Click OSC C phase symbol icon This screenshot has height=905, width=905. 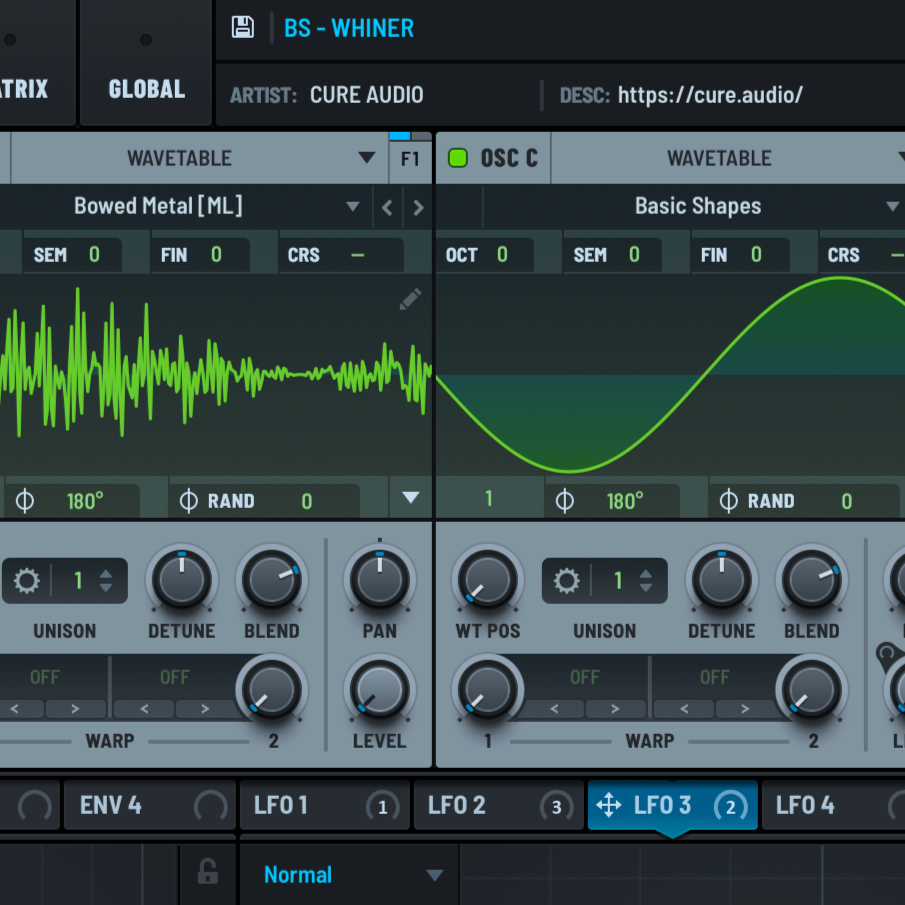tap(565, 500)
